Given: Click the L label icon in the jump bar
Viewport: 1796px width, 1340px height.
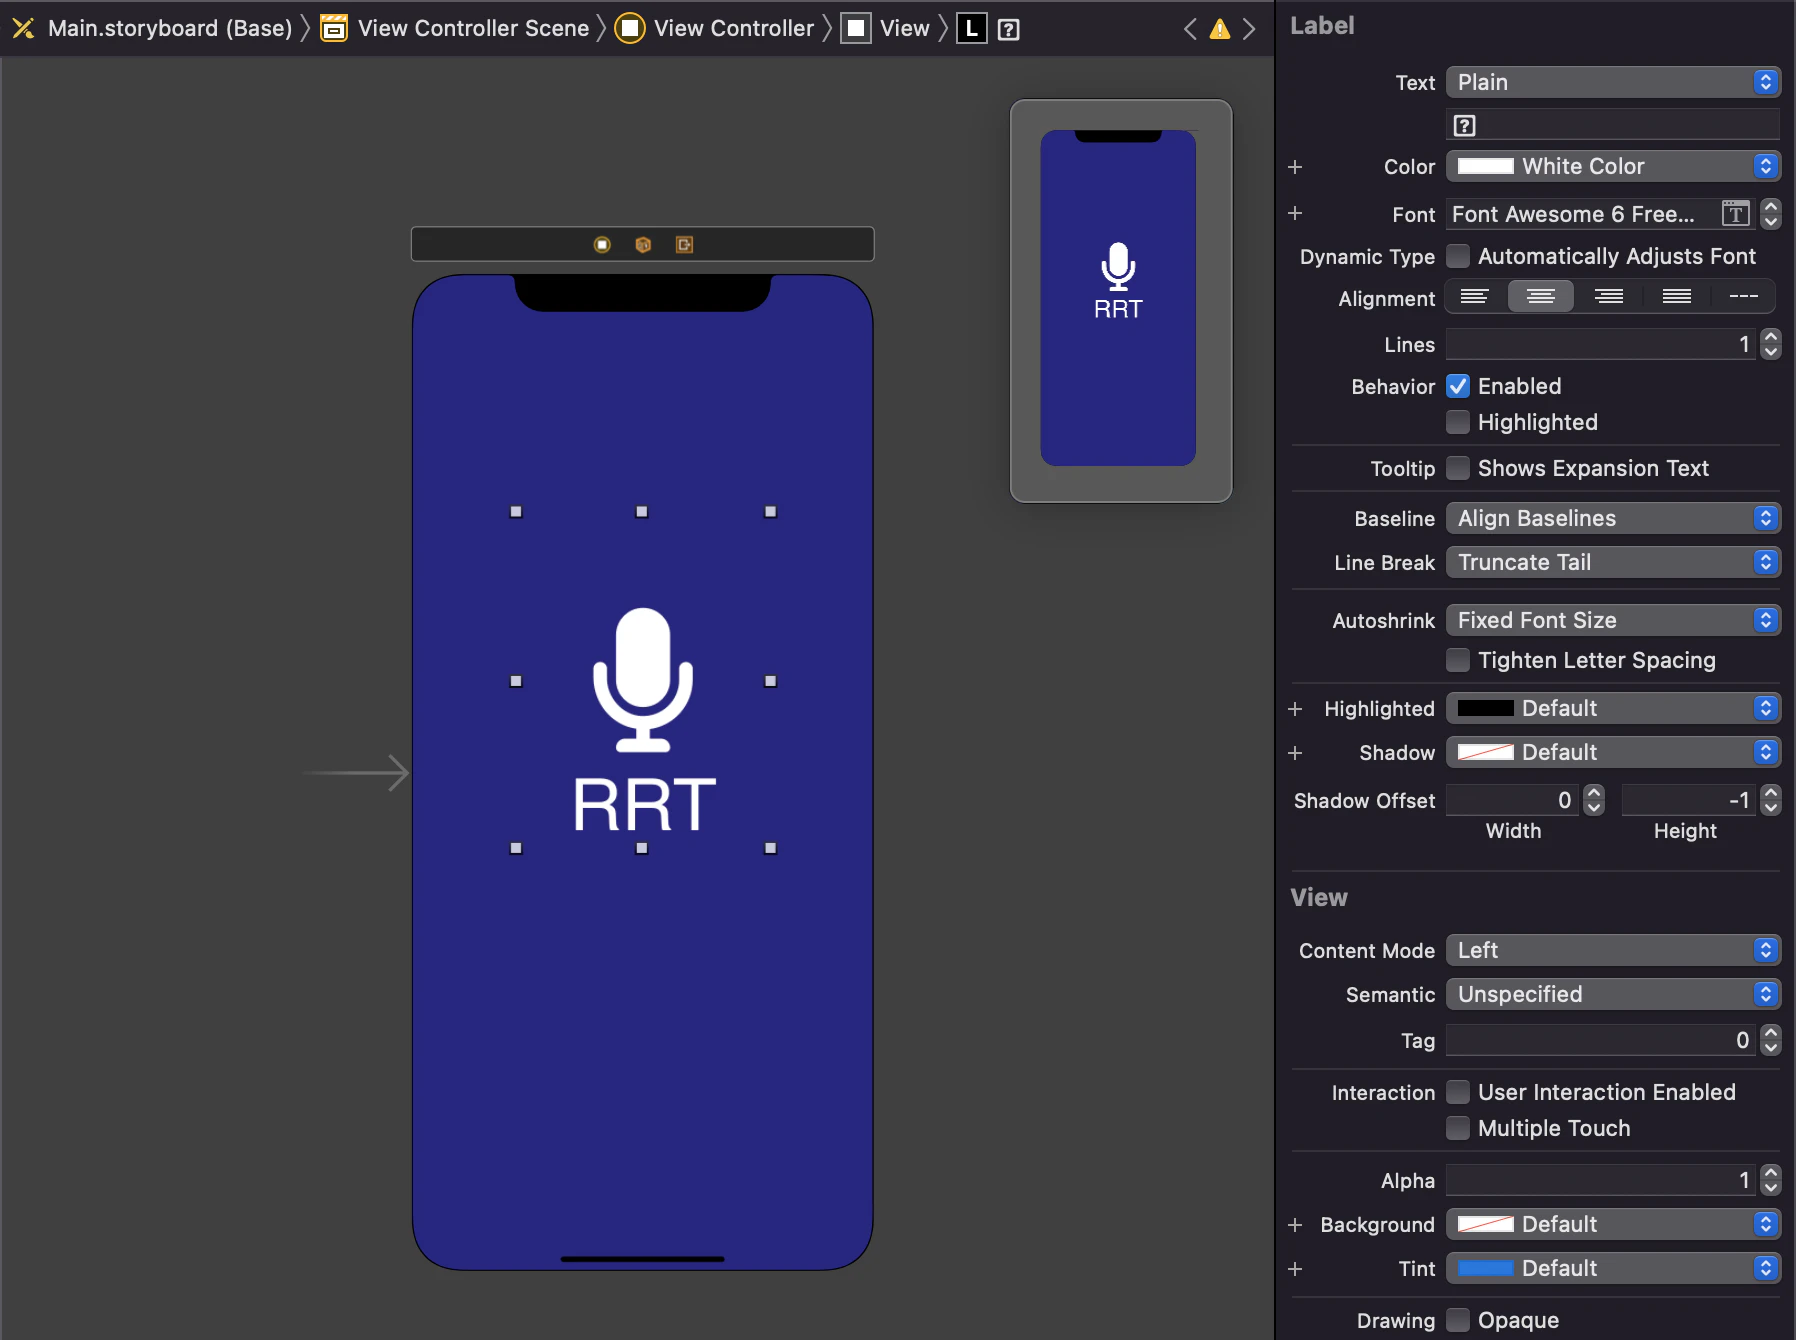Looking at the screenshot, I should click(x=972, y=29).
